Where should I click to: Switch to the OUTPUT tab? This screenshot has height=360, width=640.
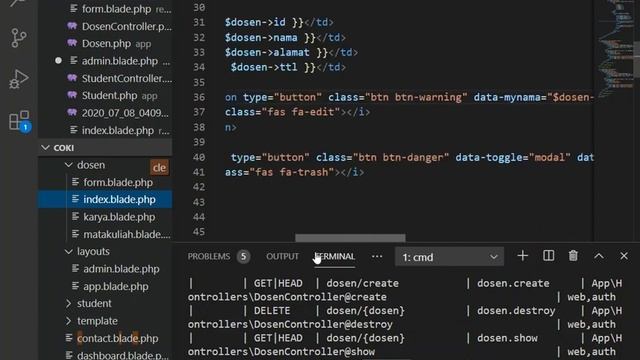(282, 257)
